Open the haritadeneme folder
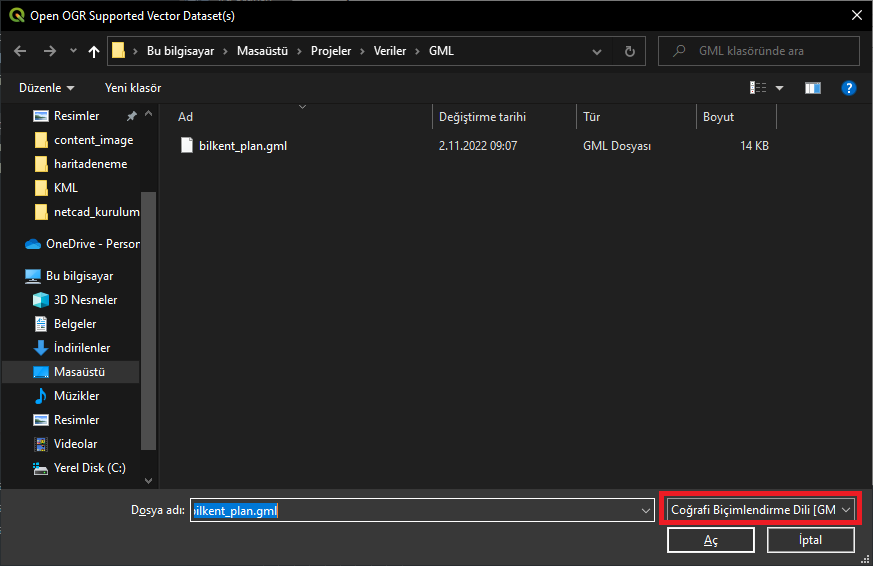The height and width of the screenshot is (566, 873). [x=90, y=164]
